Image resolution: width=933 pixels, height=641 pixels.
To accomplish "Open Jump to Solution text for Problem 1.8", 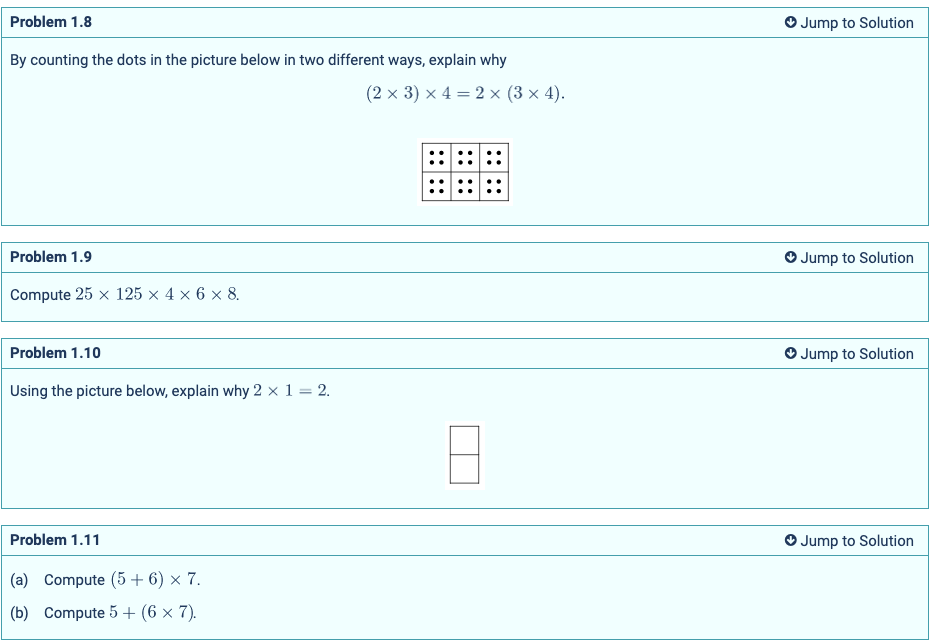I will [857, 23].
